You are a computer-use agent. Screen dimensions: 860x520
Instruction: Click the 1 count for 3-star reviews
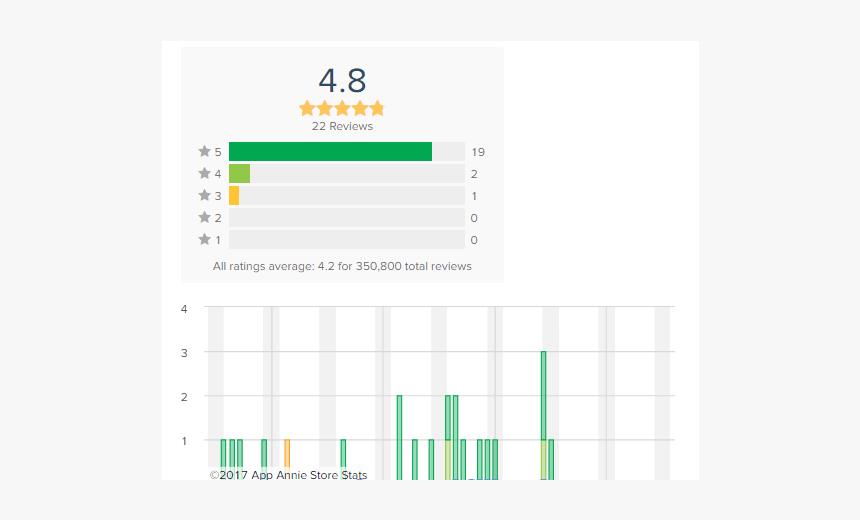(x=475, y=196)
